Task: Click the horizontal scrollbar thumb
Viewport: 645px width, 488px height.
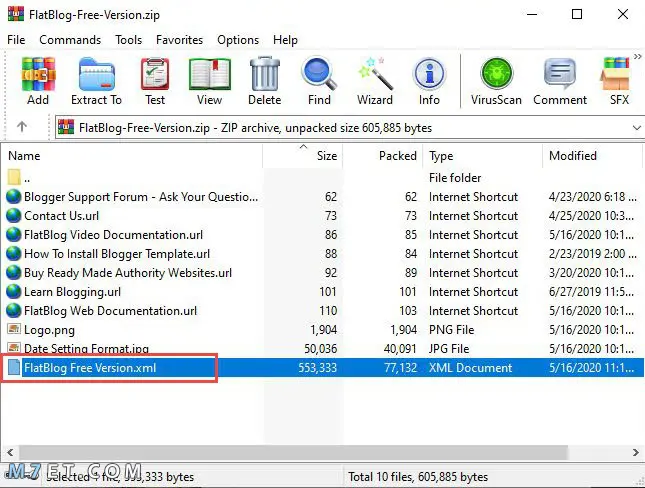Action: pos(293,452)
